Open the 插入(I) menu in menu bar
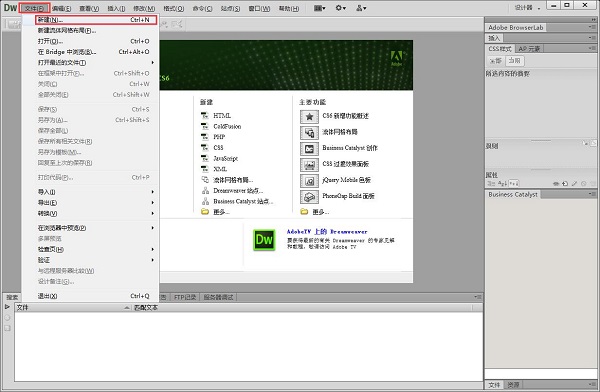The width and height of the screenshot is (600, 392). click(x=116, y=8)
